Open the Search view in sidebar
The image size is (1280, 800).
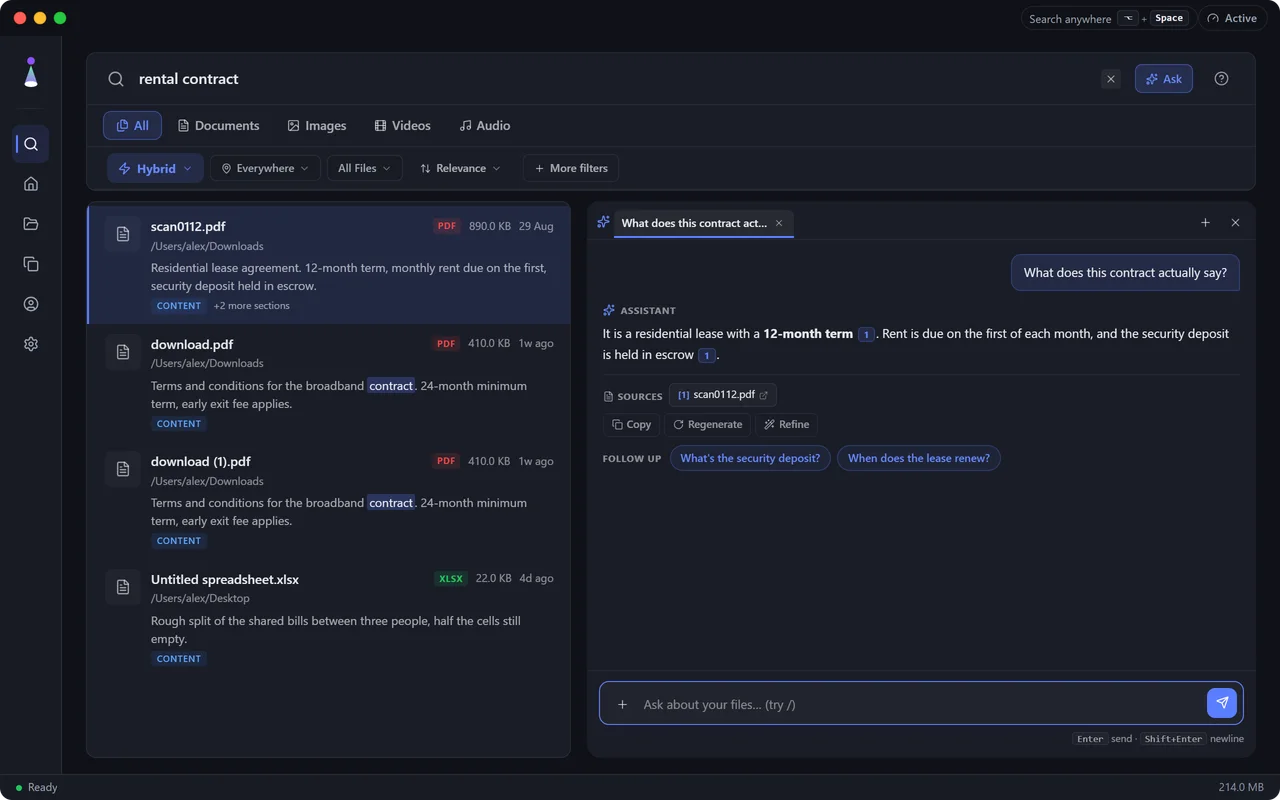pos(31,144)
